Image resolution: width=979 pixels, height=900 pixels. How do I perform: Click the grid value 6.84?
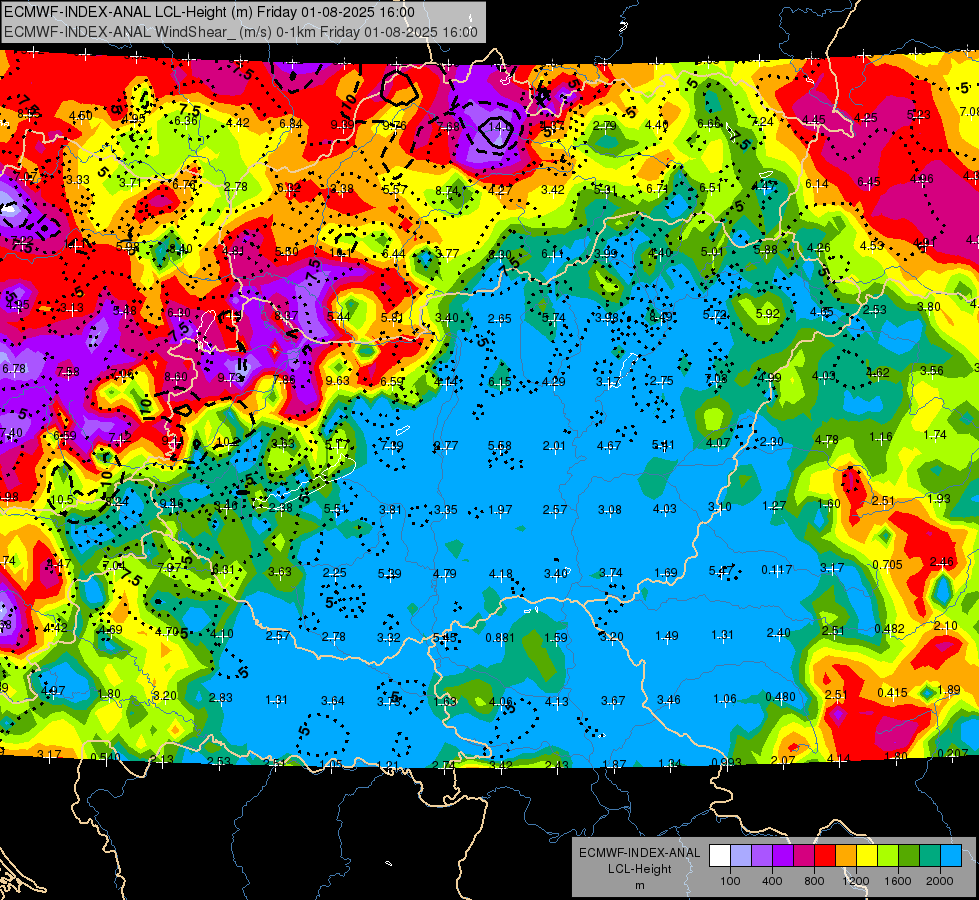point(291,124)
